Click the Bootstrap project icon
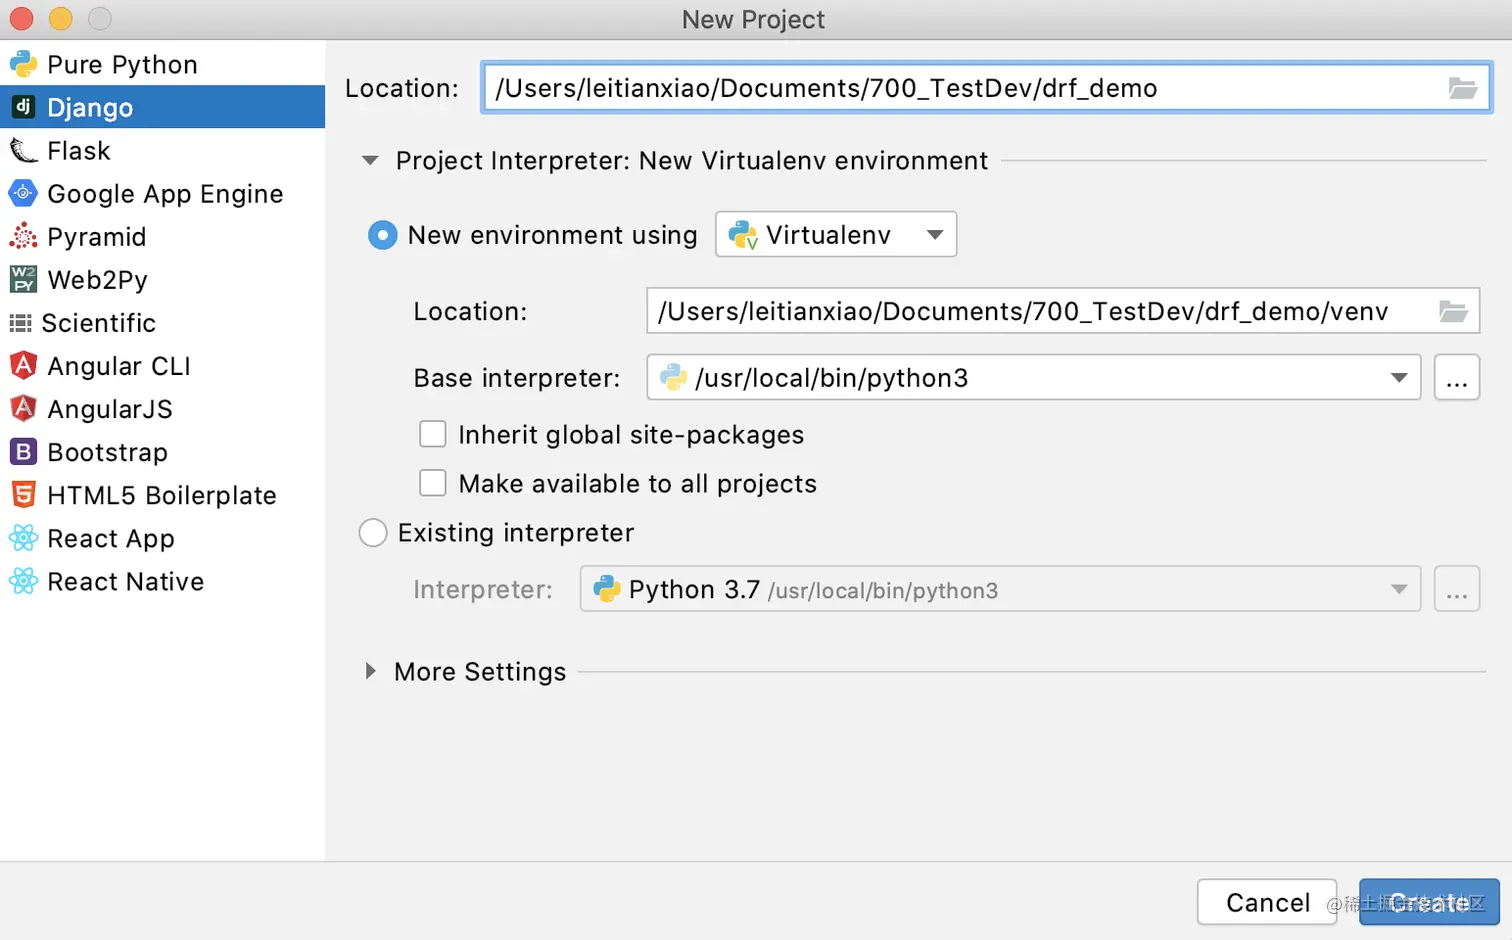The height and width of the screenshot is (940, 1512). (x=23, y=452)
